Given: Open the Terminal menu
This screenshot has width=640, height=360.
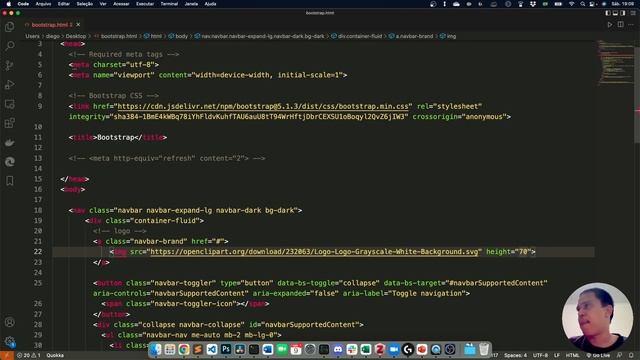Looking at the screenshot, I should pyautogui.click(x=169, y=4).
